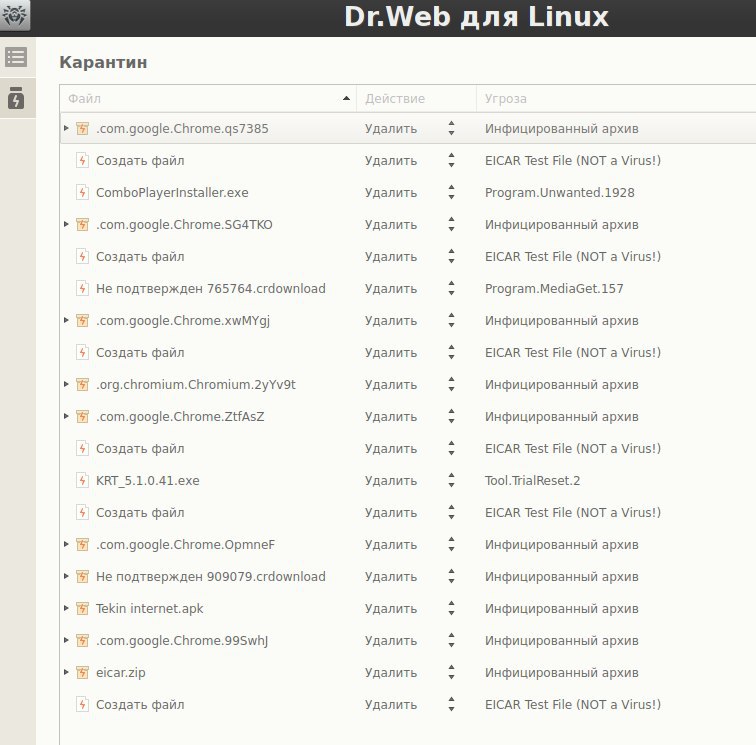The height and width of the screenshot is (745, 756).
Task: Open action dropdown for .org.chromium.Chromium.2yYv9t
Action: 451,384
